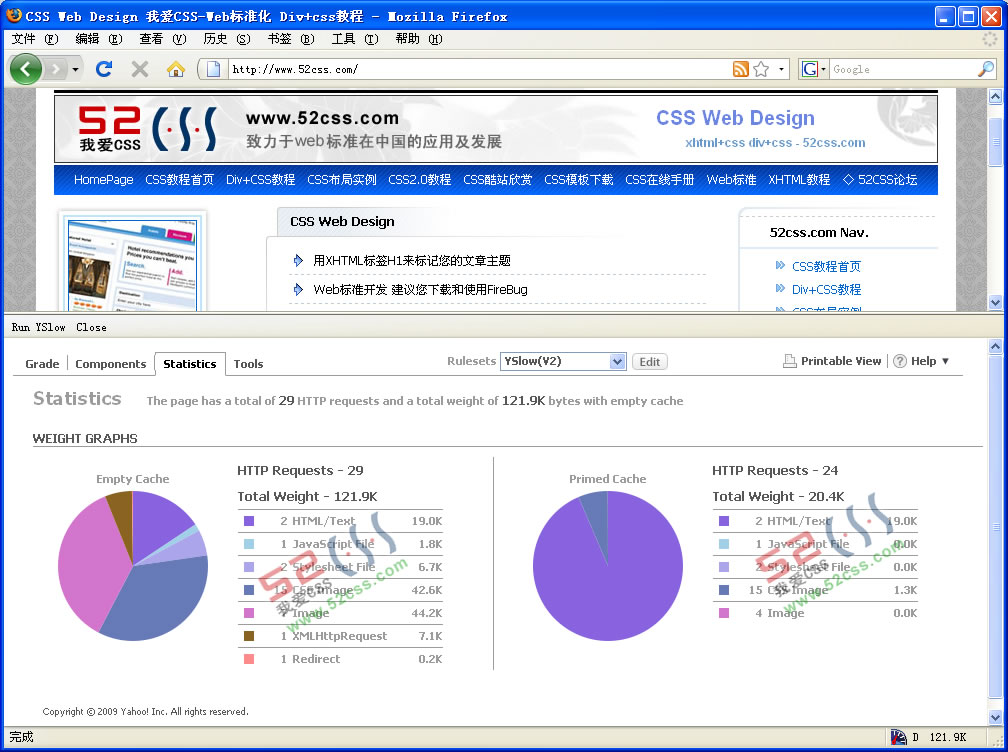Viewport: 1008px width, 752px height.
Task: Click the Empty Cache pie chart
Action: [133, 566]
